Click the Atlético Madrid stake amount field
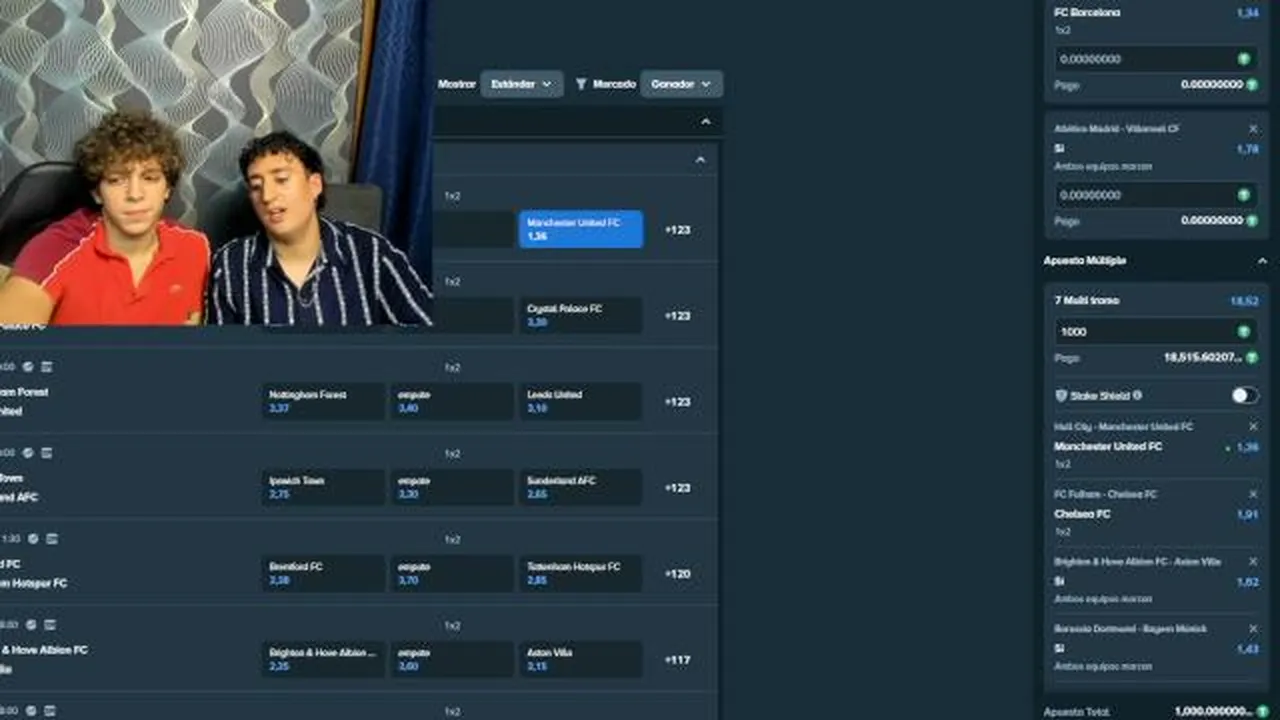This screenshot has width=1280, height=720. tap(1156, 195)
